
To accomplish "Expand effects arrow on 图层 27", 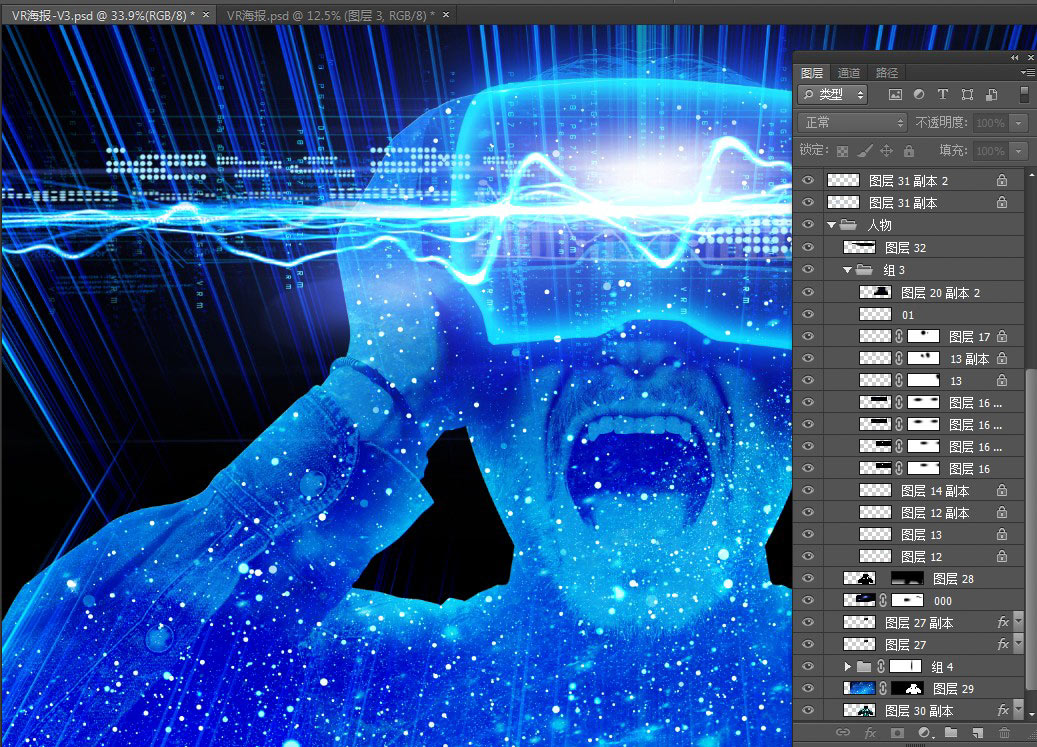I will point(1018,643).
